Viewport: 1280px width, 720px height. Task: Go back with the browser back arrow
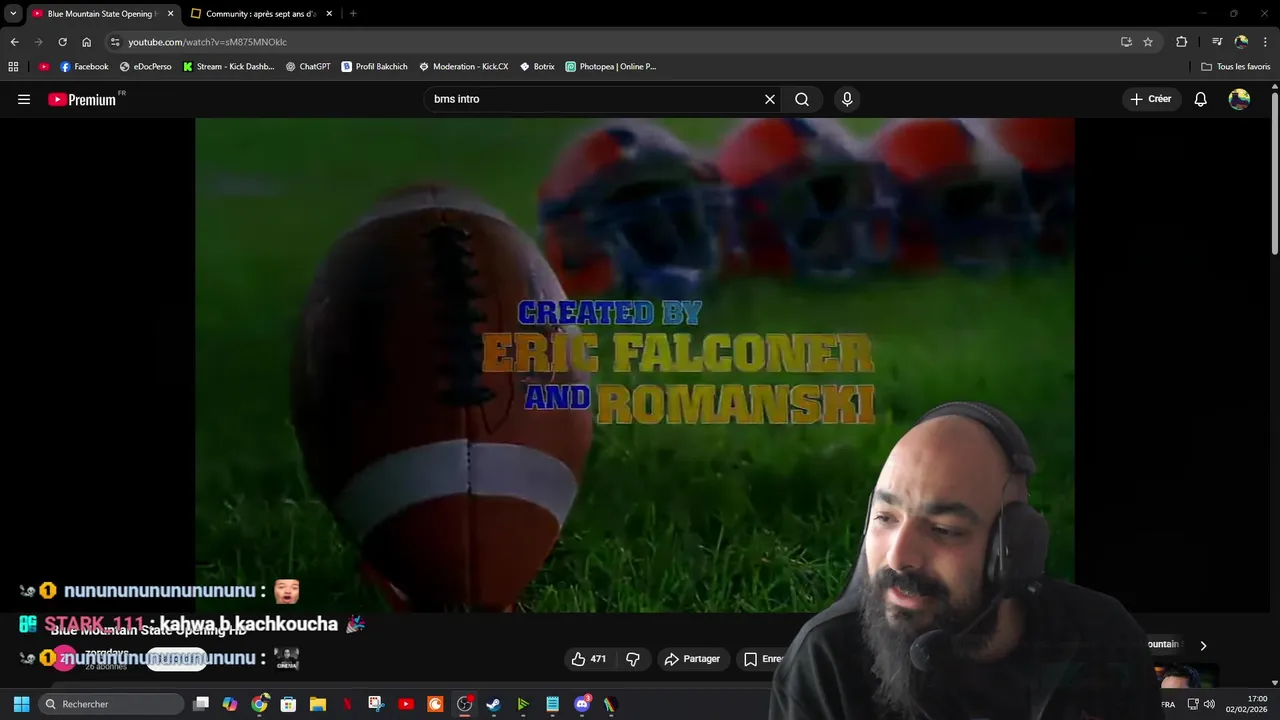(x=14, y=42)
